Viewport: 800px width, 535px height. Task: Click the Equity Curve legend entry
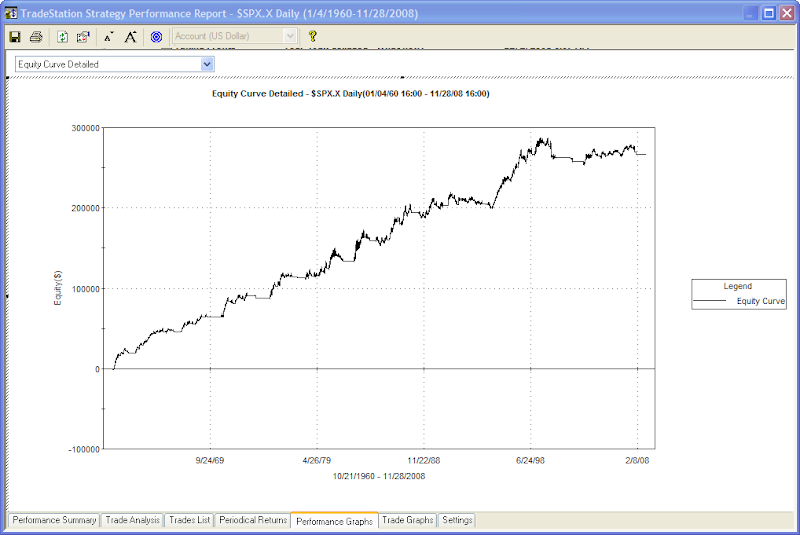(x=739, y=301)
